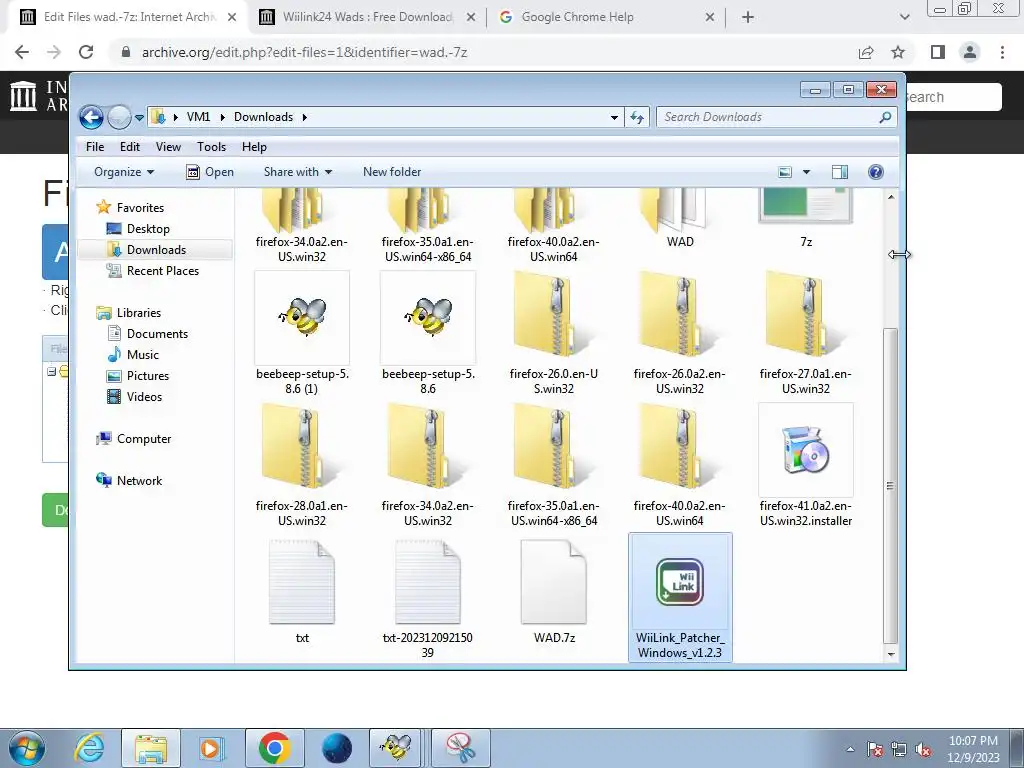Open the File menu
The height and width of the screenshot is (768, 1024).
coord(95,147)
